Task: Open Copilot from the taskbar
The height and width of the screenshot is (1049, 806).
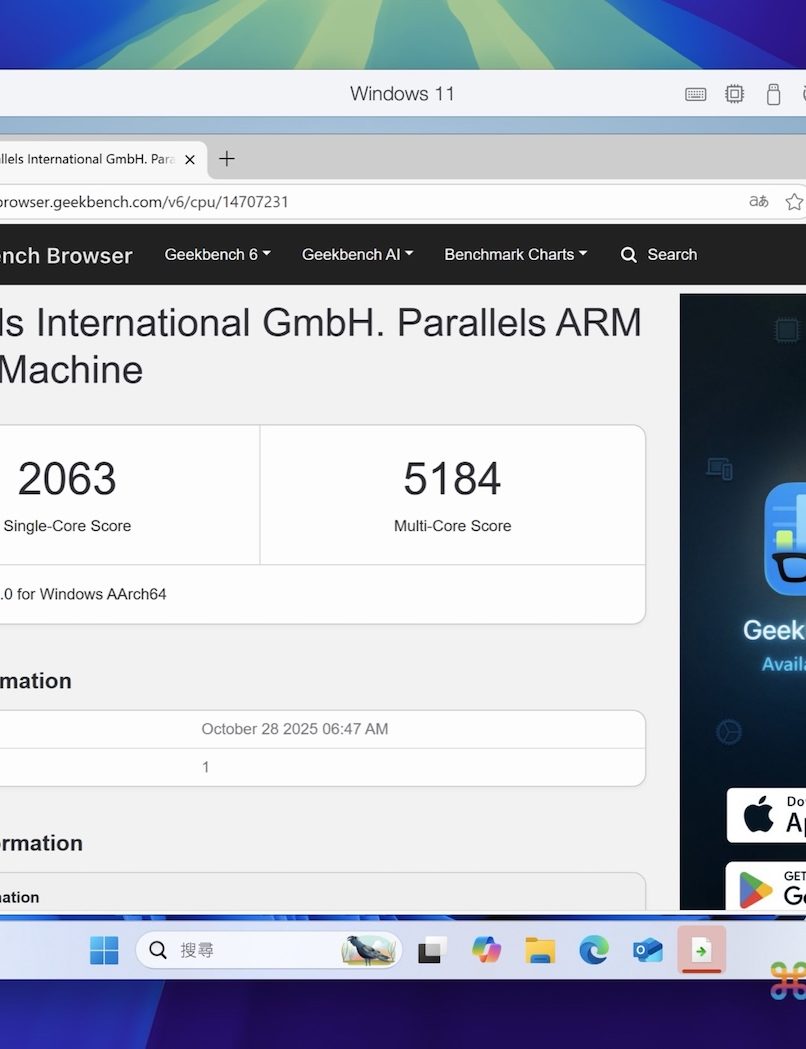Action: (x=487, y=950)
